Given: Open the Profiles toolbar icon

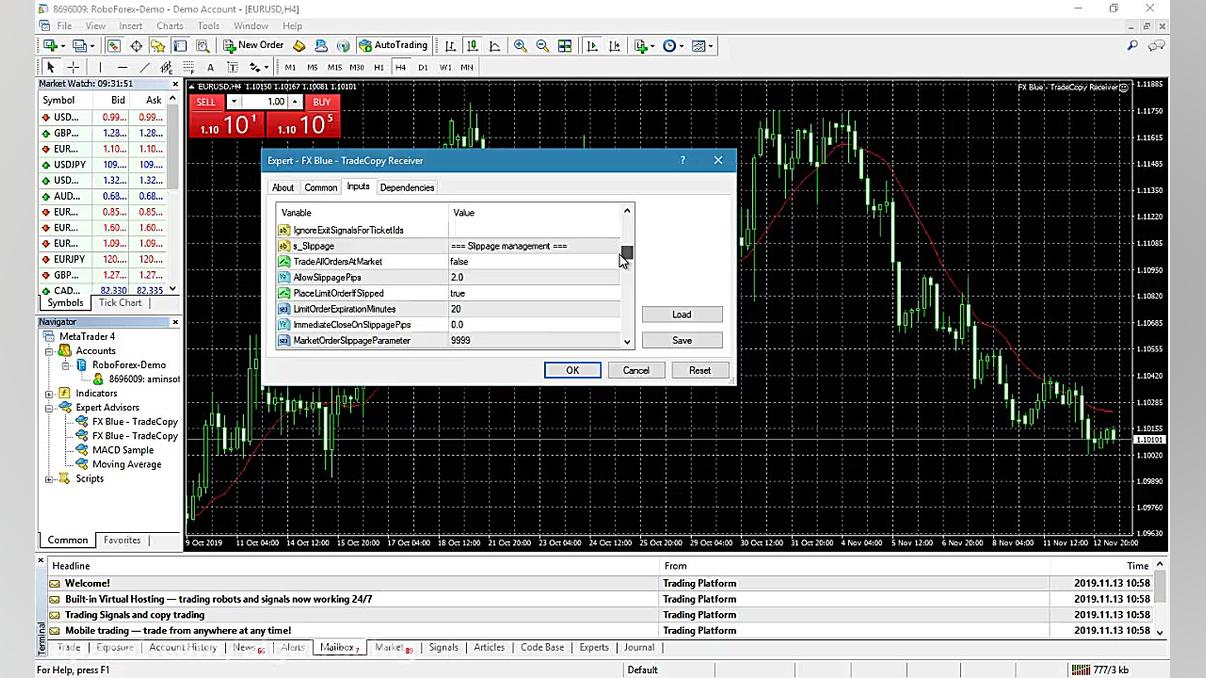Looking at the screenshot, I should tap(79, 46).
